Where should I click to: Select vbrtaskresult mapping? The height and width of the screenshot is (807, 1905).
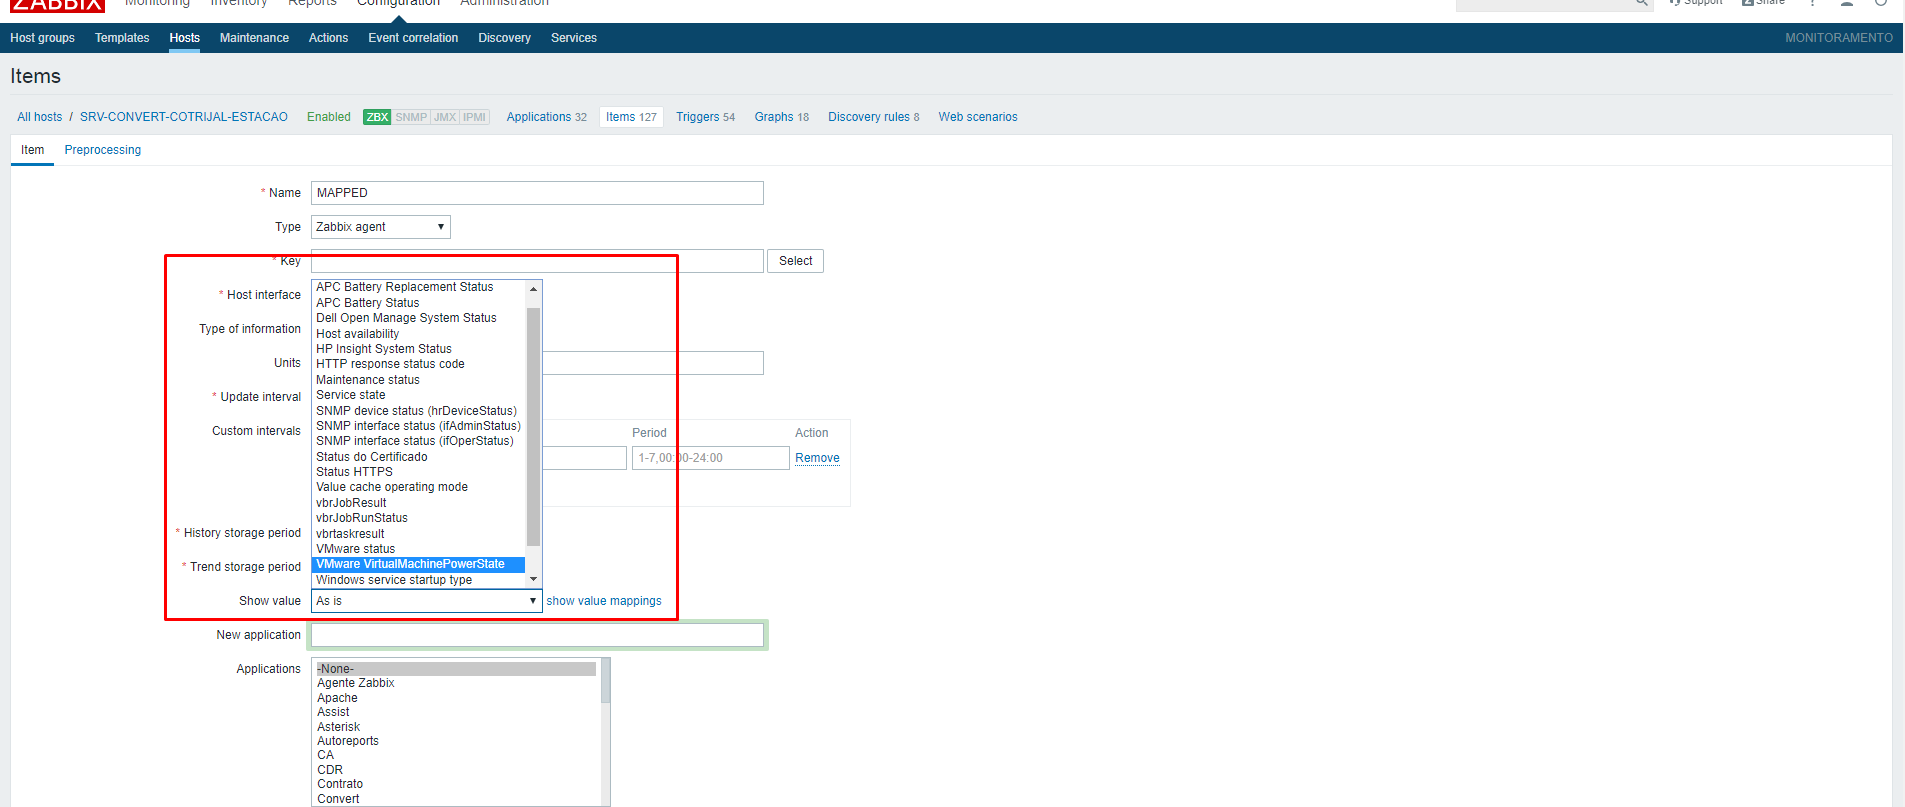tap(419, 534)
